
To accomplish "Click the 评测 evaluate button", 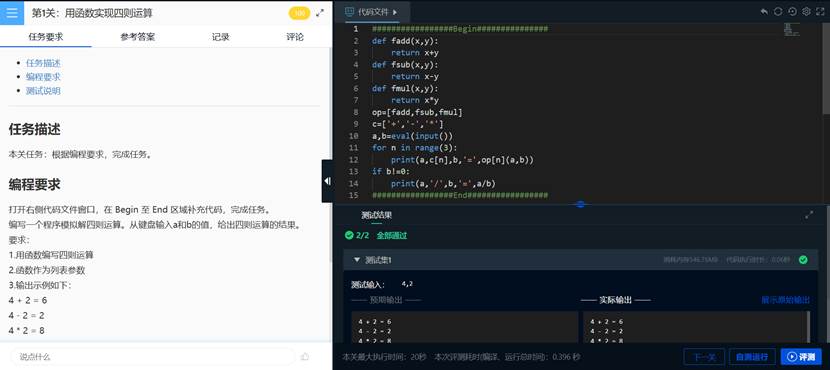I will point(801,357).
